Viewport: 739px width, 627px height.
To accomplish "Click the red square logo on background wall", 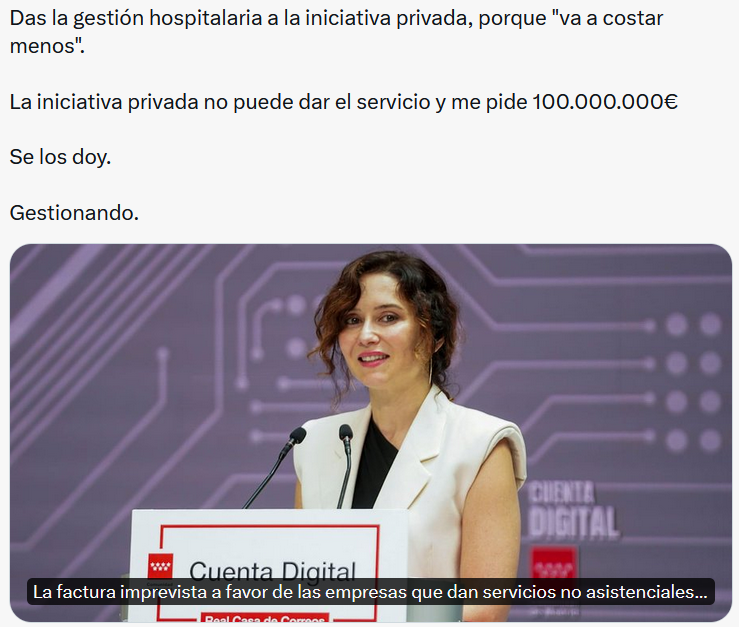I will [x=554, y=564].
